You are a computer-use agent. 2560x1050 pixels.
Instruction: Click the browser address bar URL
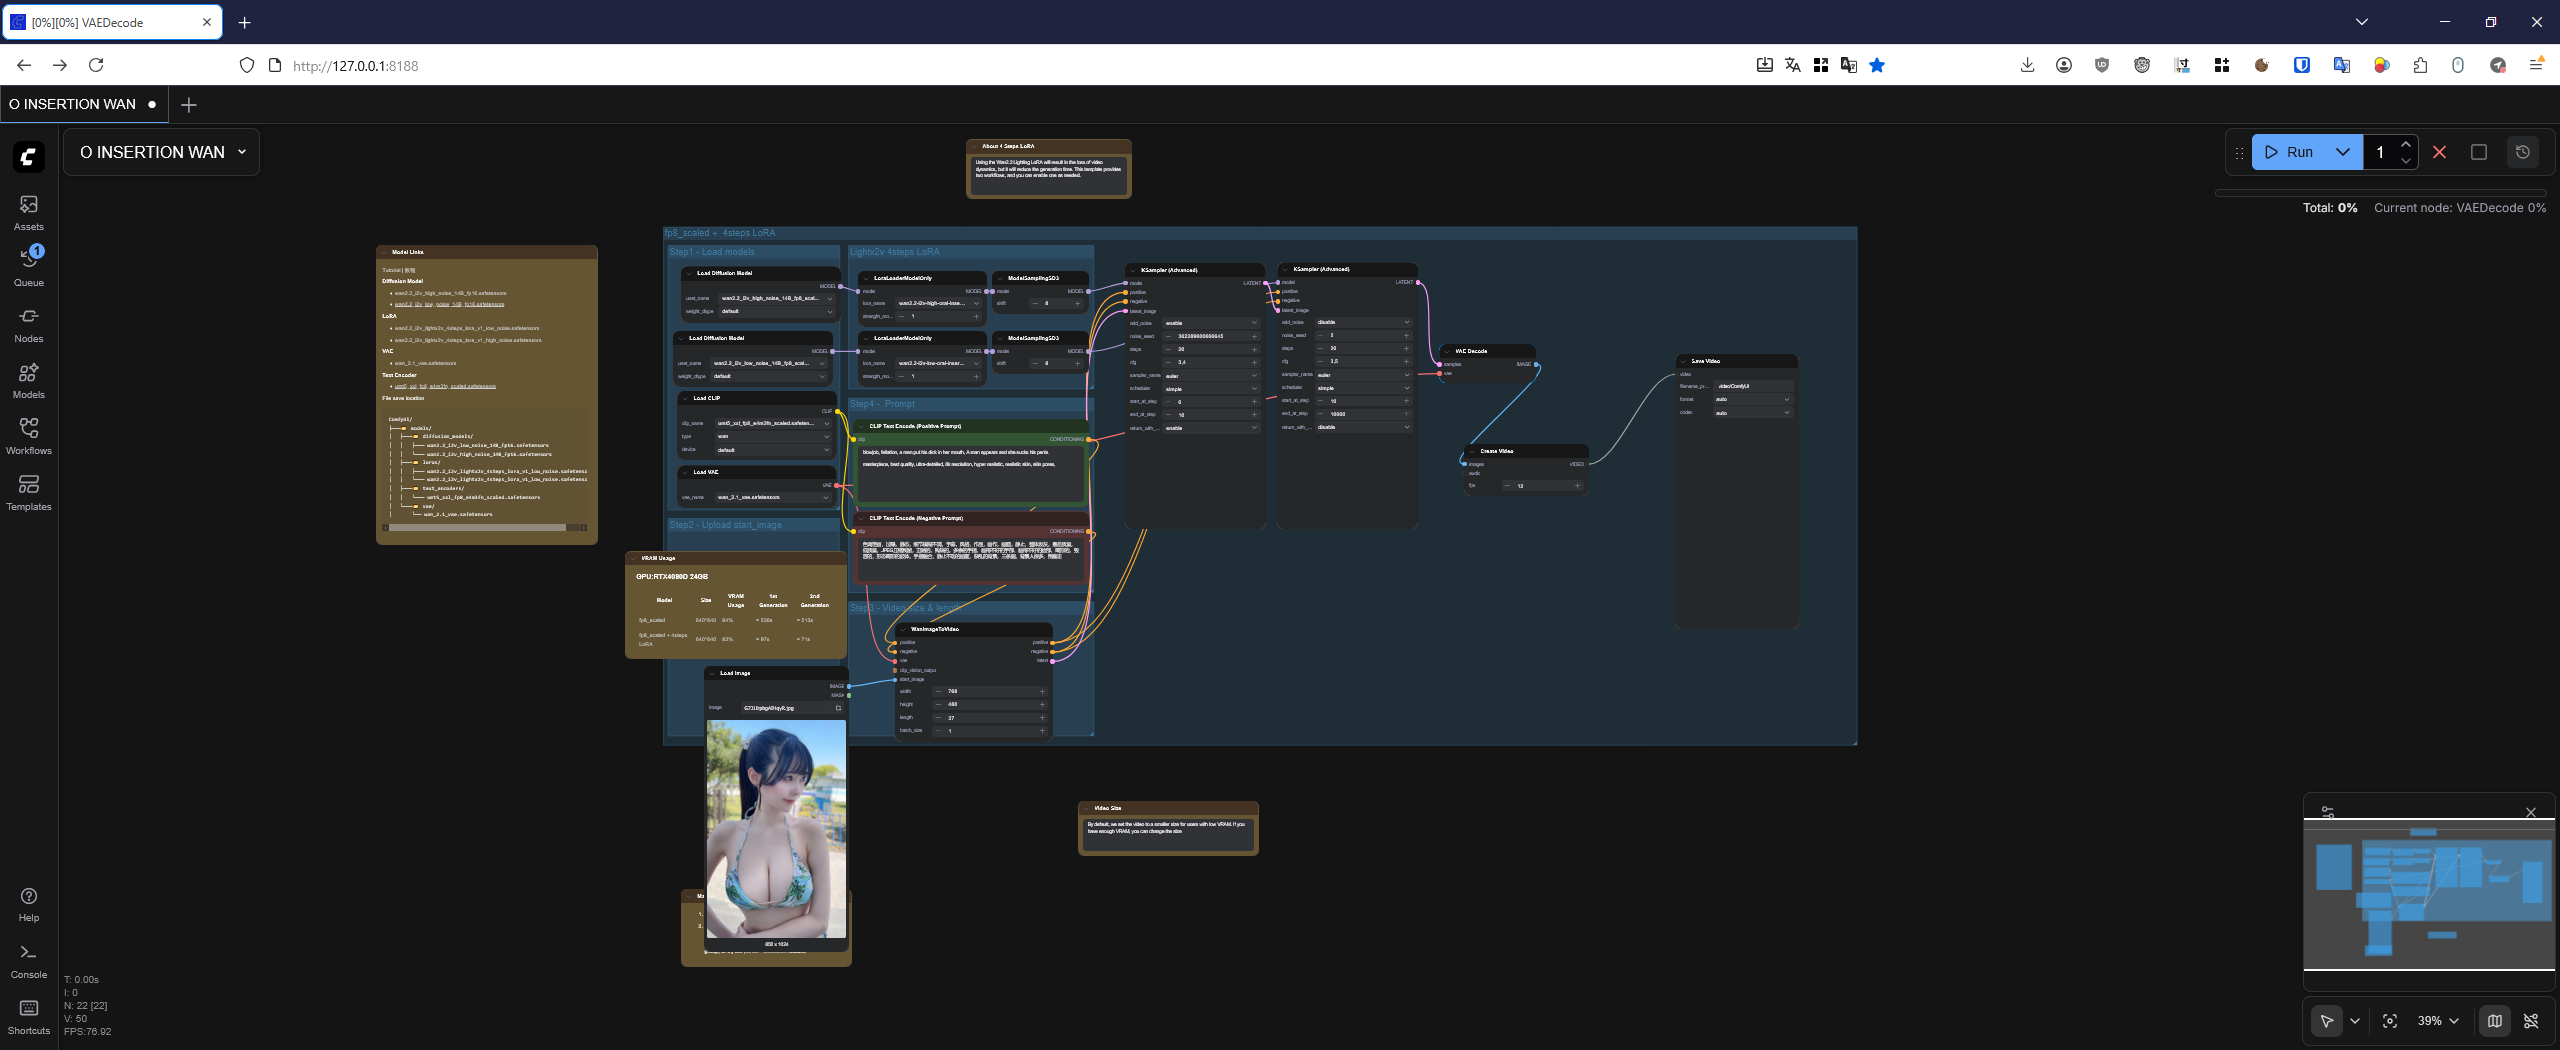356,66
